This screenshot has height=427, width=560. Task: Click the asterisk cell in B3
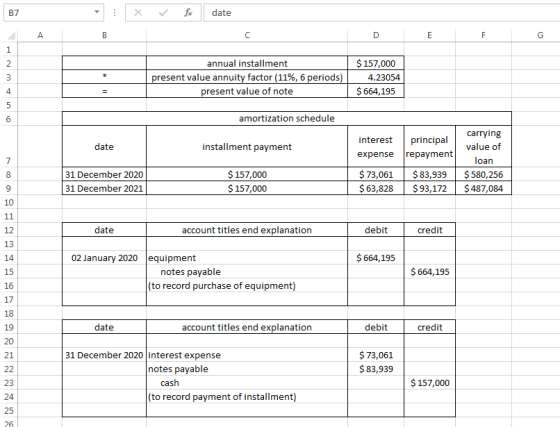pos(104,77)
